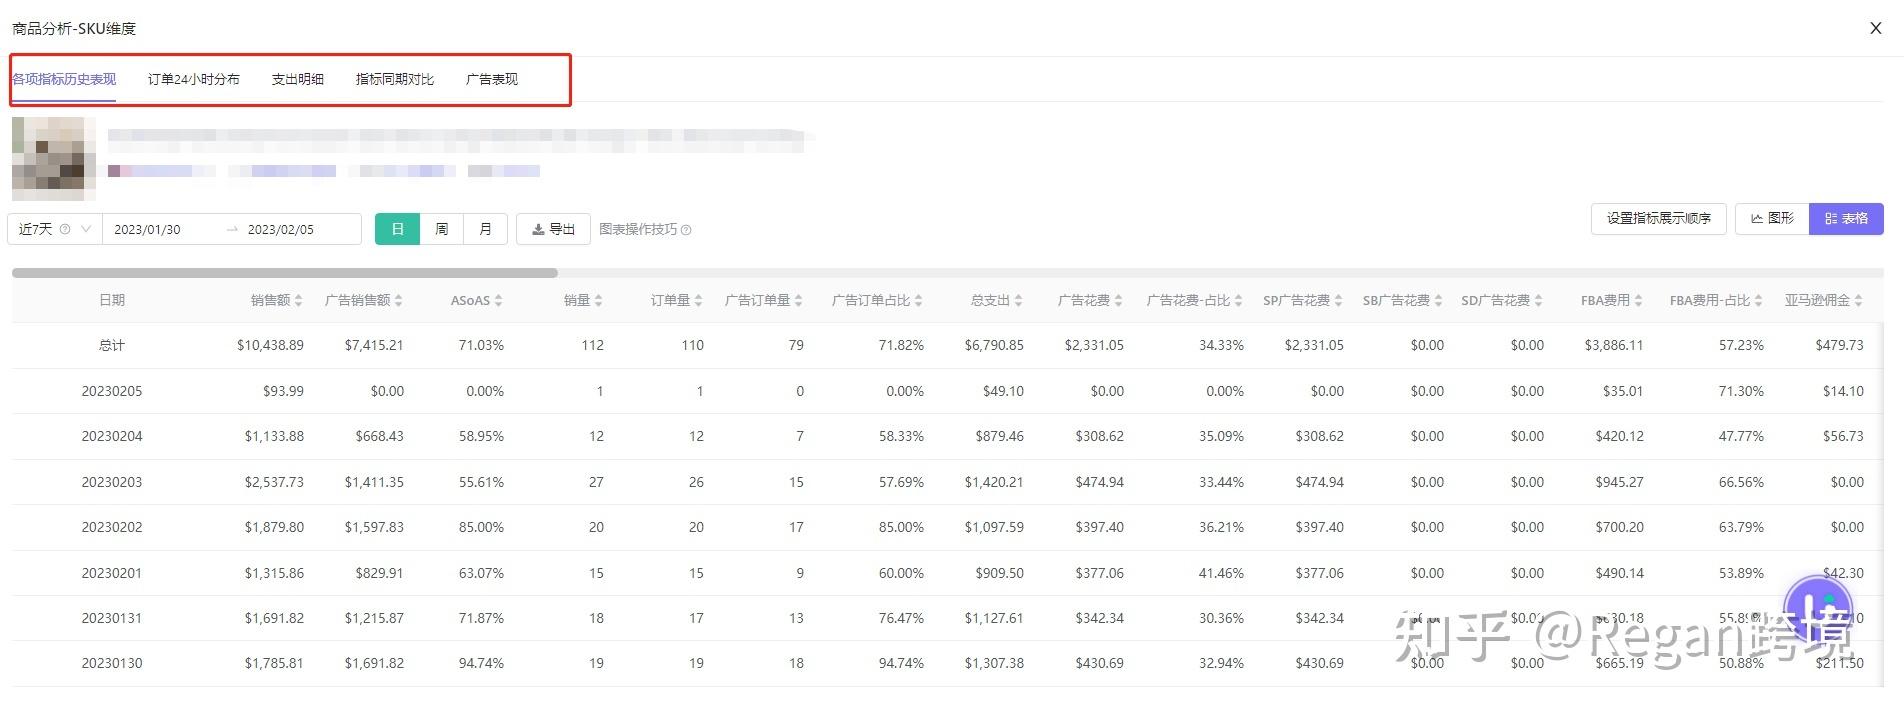Click 设置指标展示顺序 button

pos(1658,218)
